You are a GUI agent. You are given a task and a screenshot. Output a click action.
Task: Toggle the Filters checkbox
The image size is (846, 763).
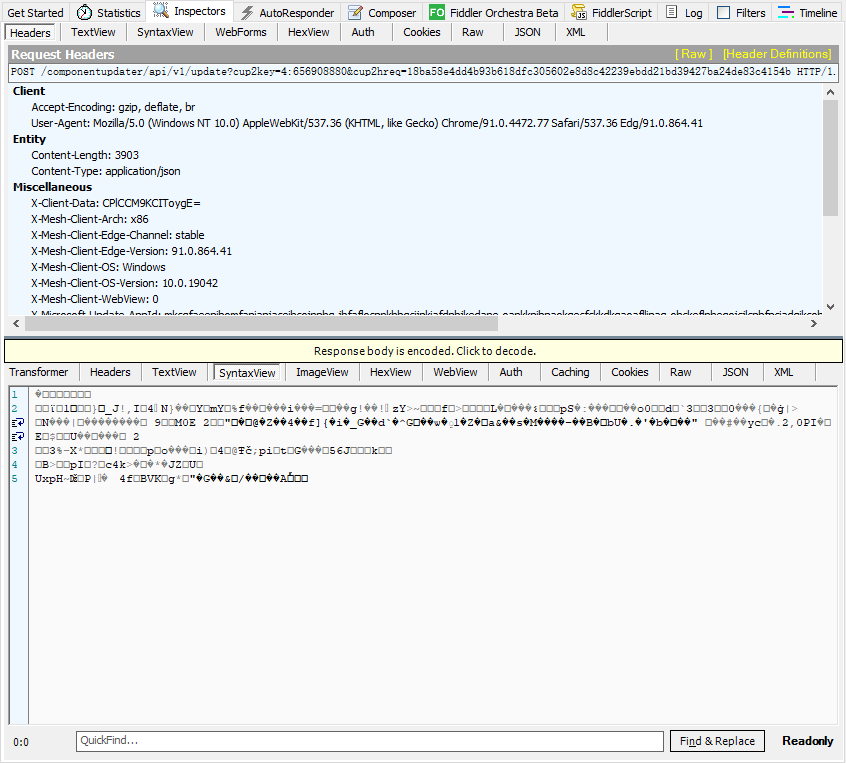click(724, 12)
